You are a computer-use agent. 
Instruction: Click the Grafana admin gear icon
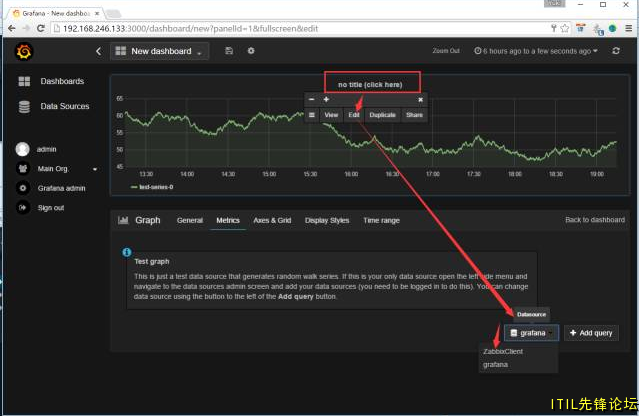pyautogui.click(x=23, y=188)
